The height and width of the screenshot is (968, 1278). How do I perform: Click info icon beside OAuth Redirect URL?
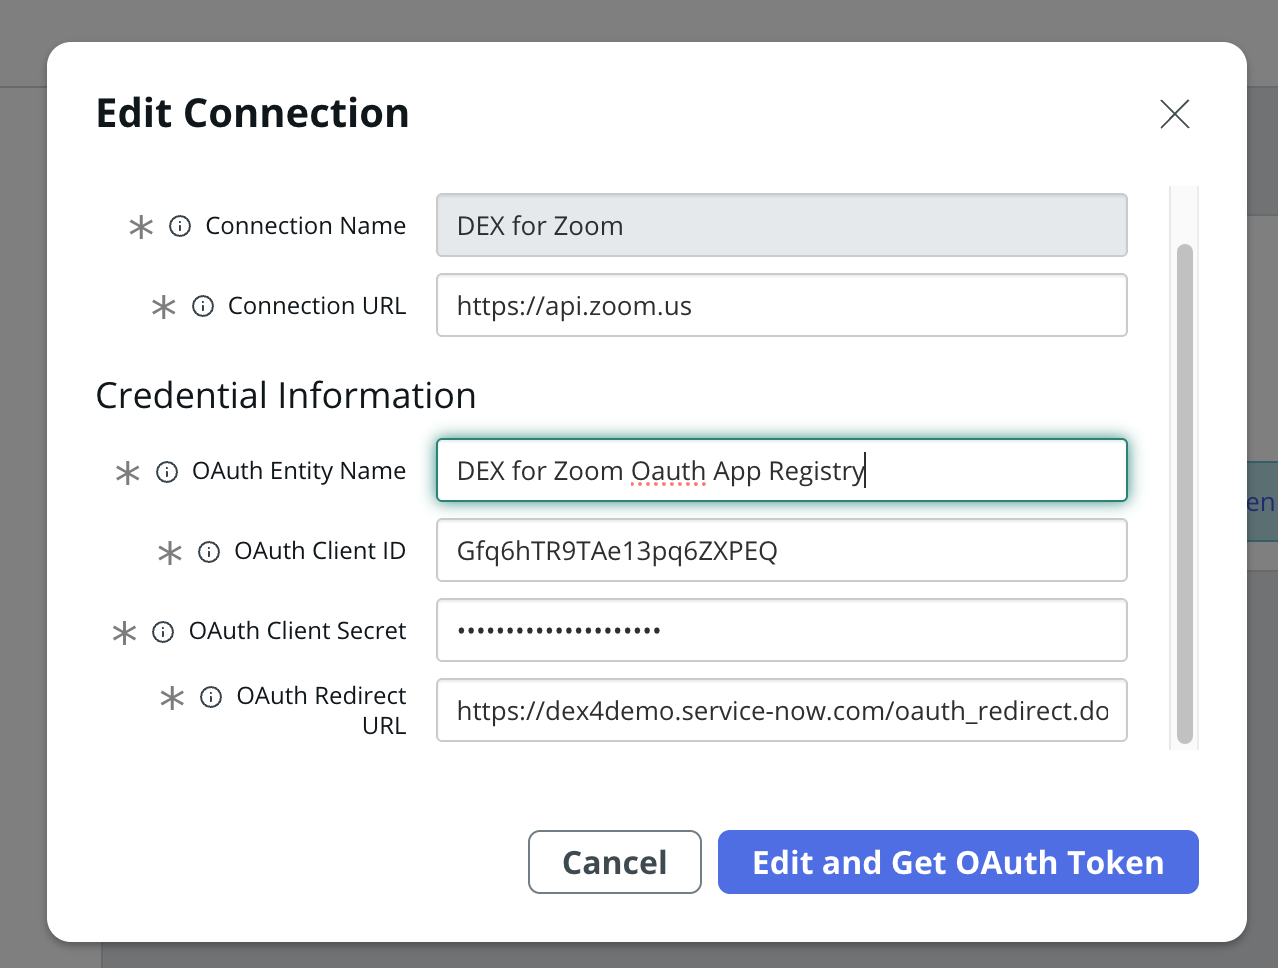[211, 697]
